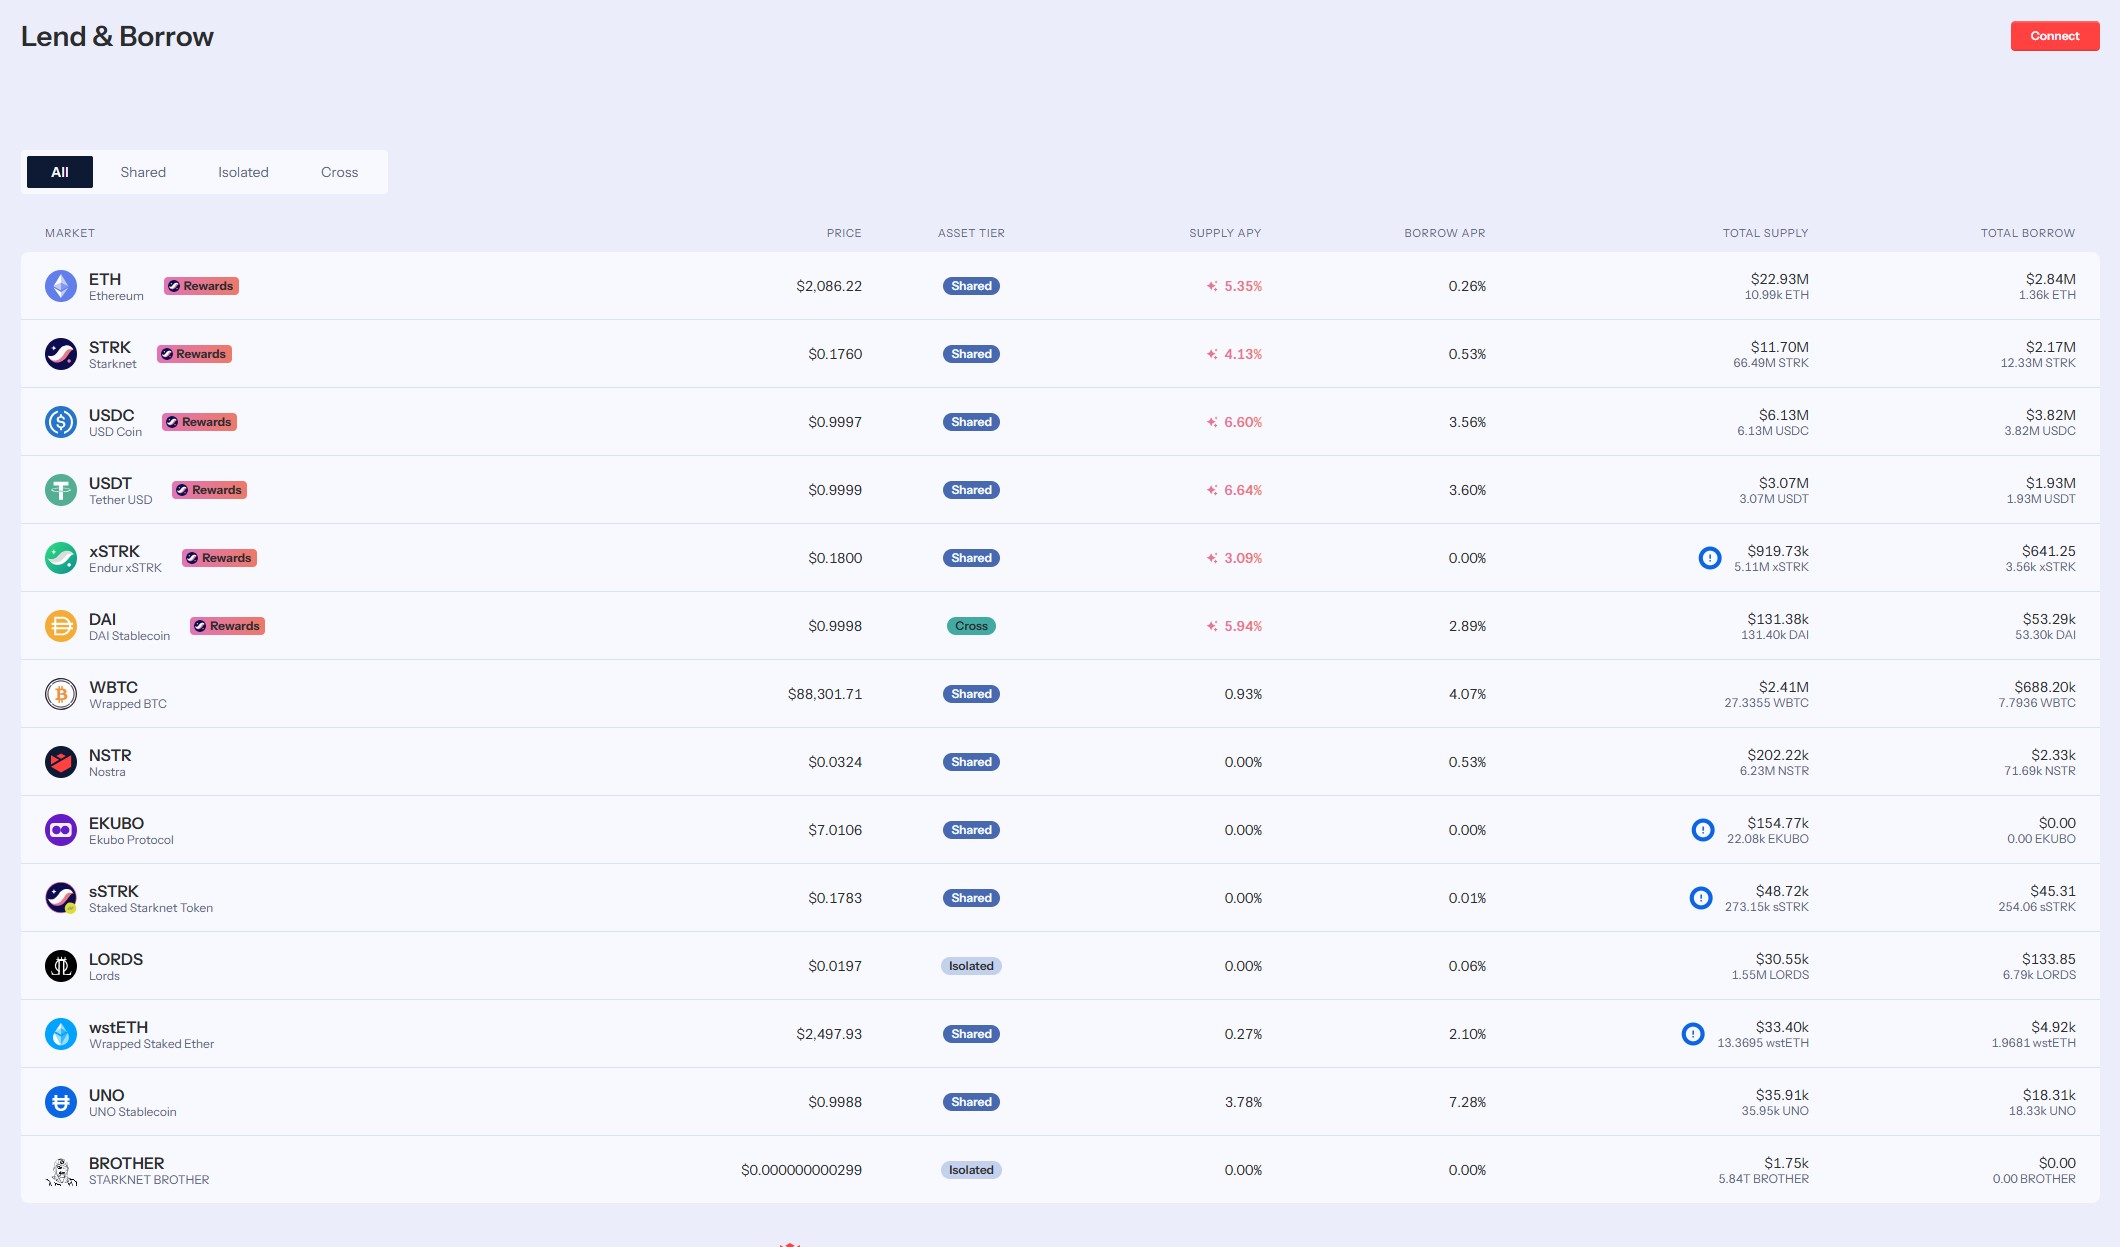2120x1247 pixels.
Task: Click the alert icon next to wstETH supply
Action: click(1693, 1034)
